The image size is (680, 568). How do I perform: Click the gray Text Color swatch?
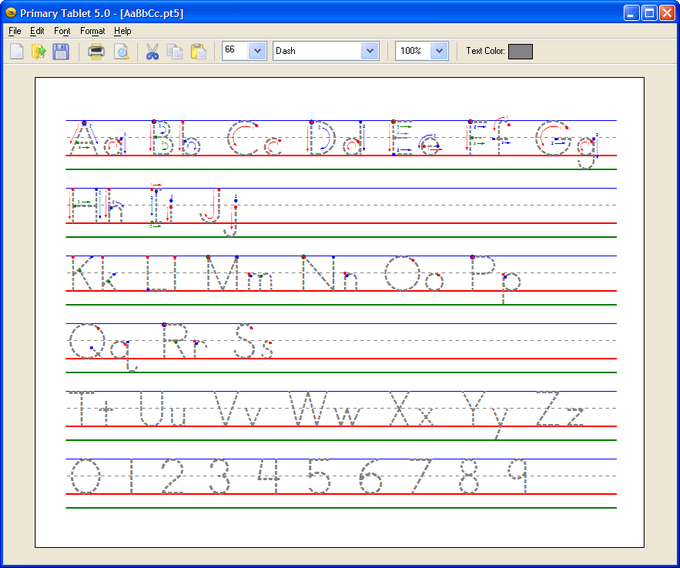coord(520,51)
